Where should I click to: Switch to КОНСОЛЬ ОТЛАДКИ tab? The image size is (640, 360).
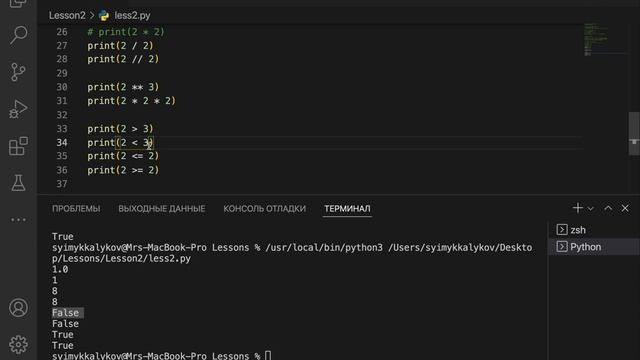point(264,209)
